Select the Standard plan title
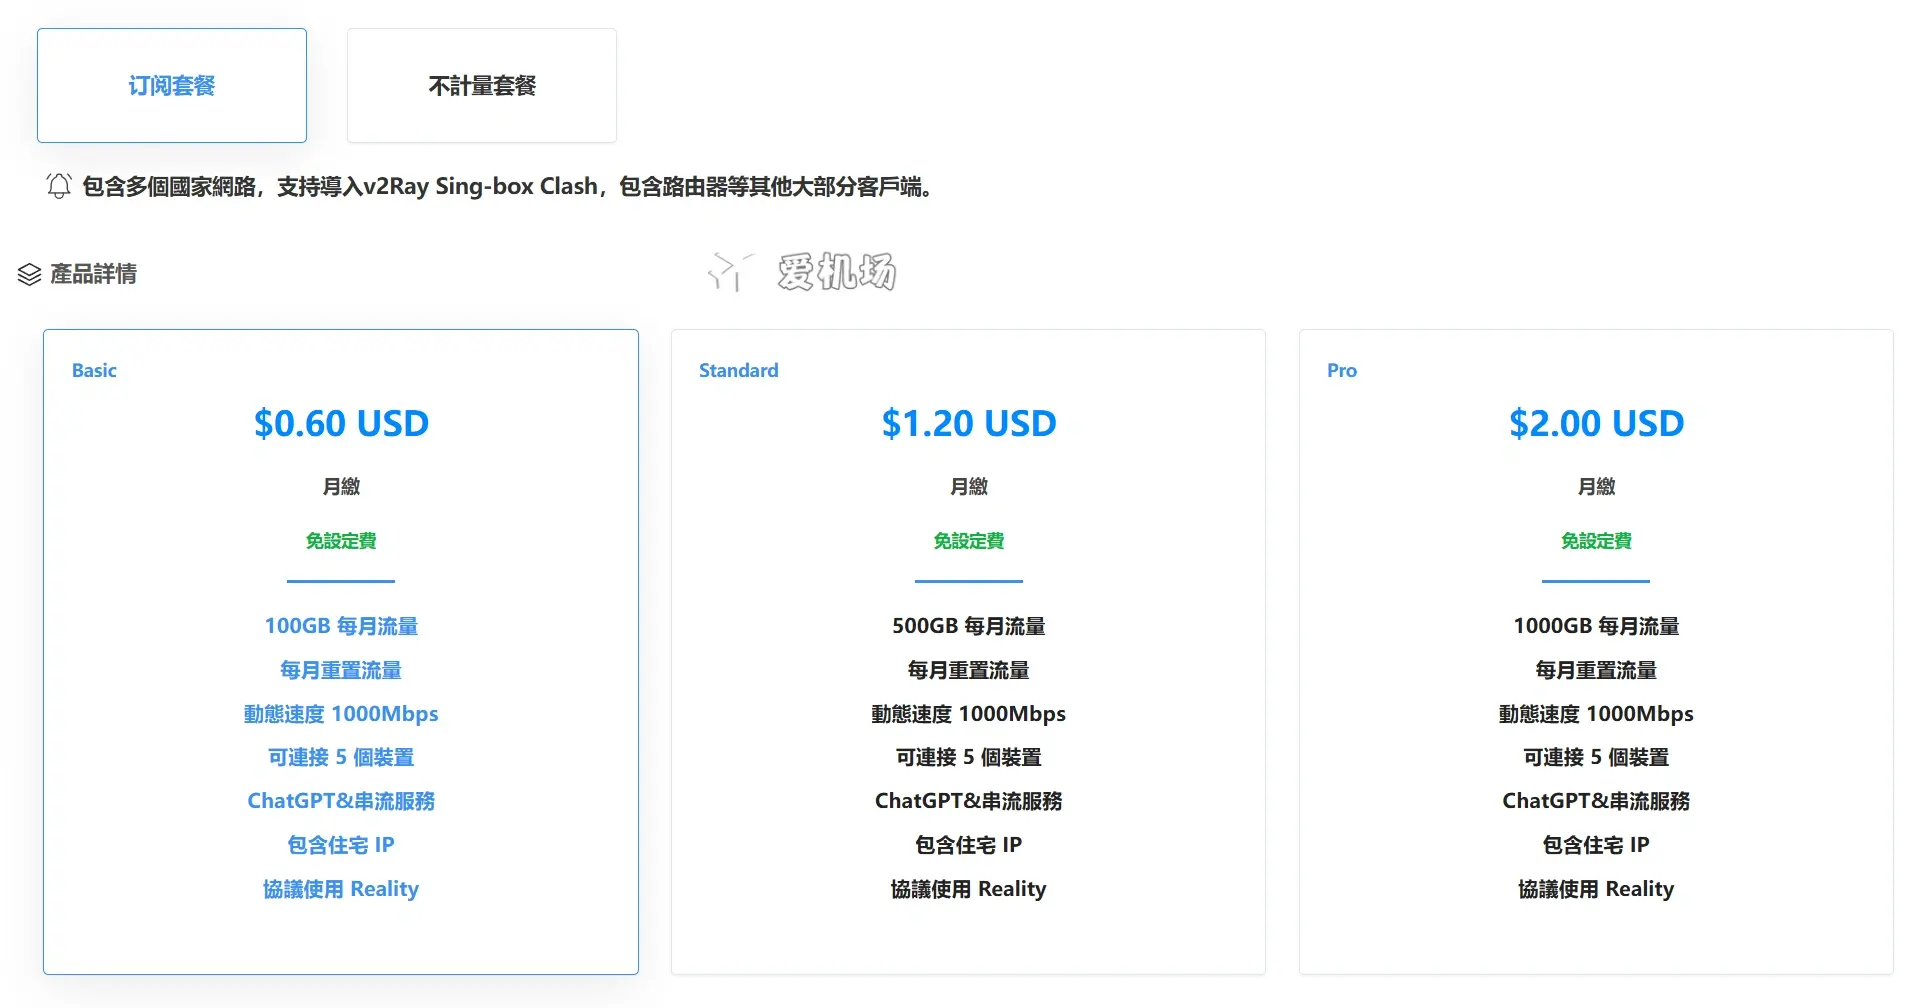1932x1008 pixels. tap(738, 371)
